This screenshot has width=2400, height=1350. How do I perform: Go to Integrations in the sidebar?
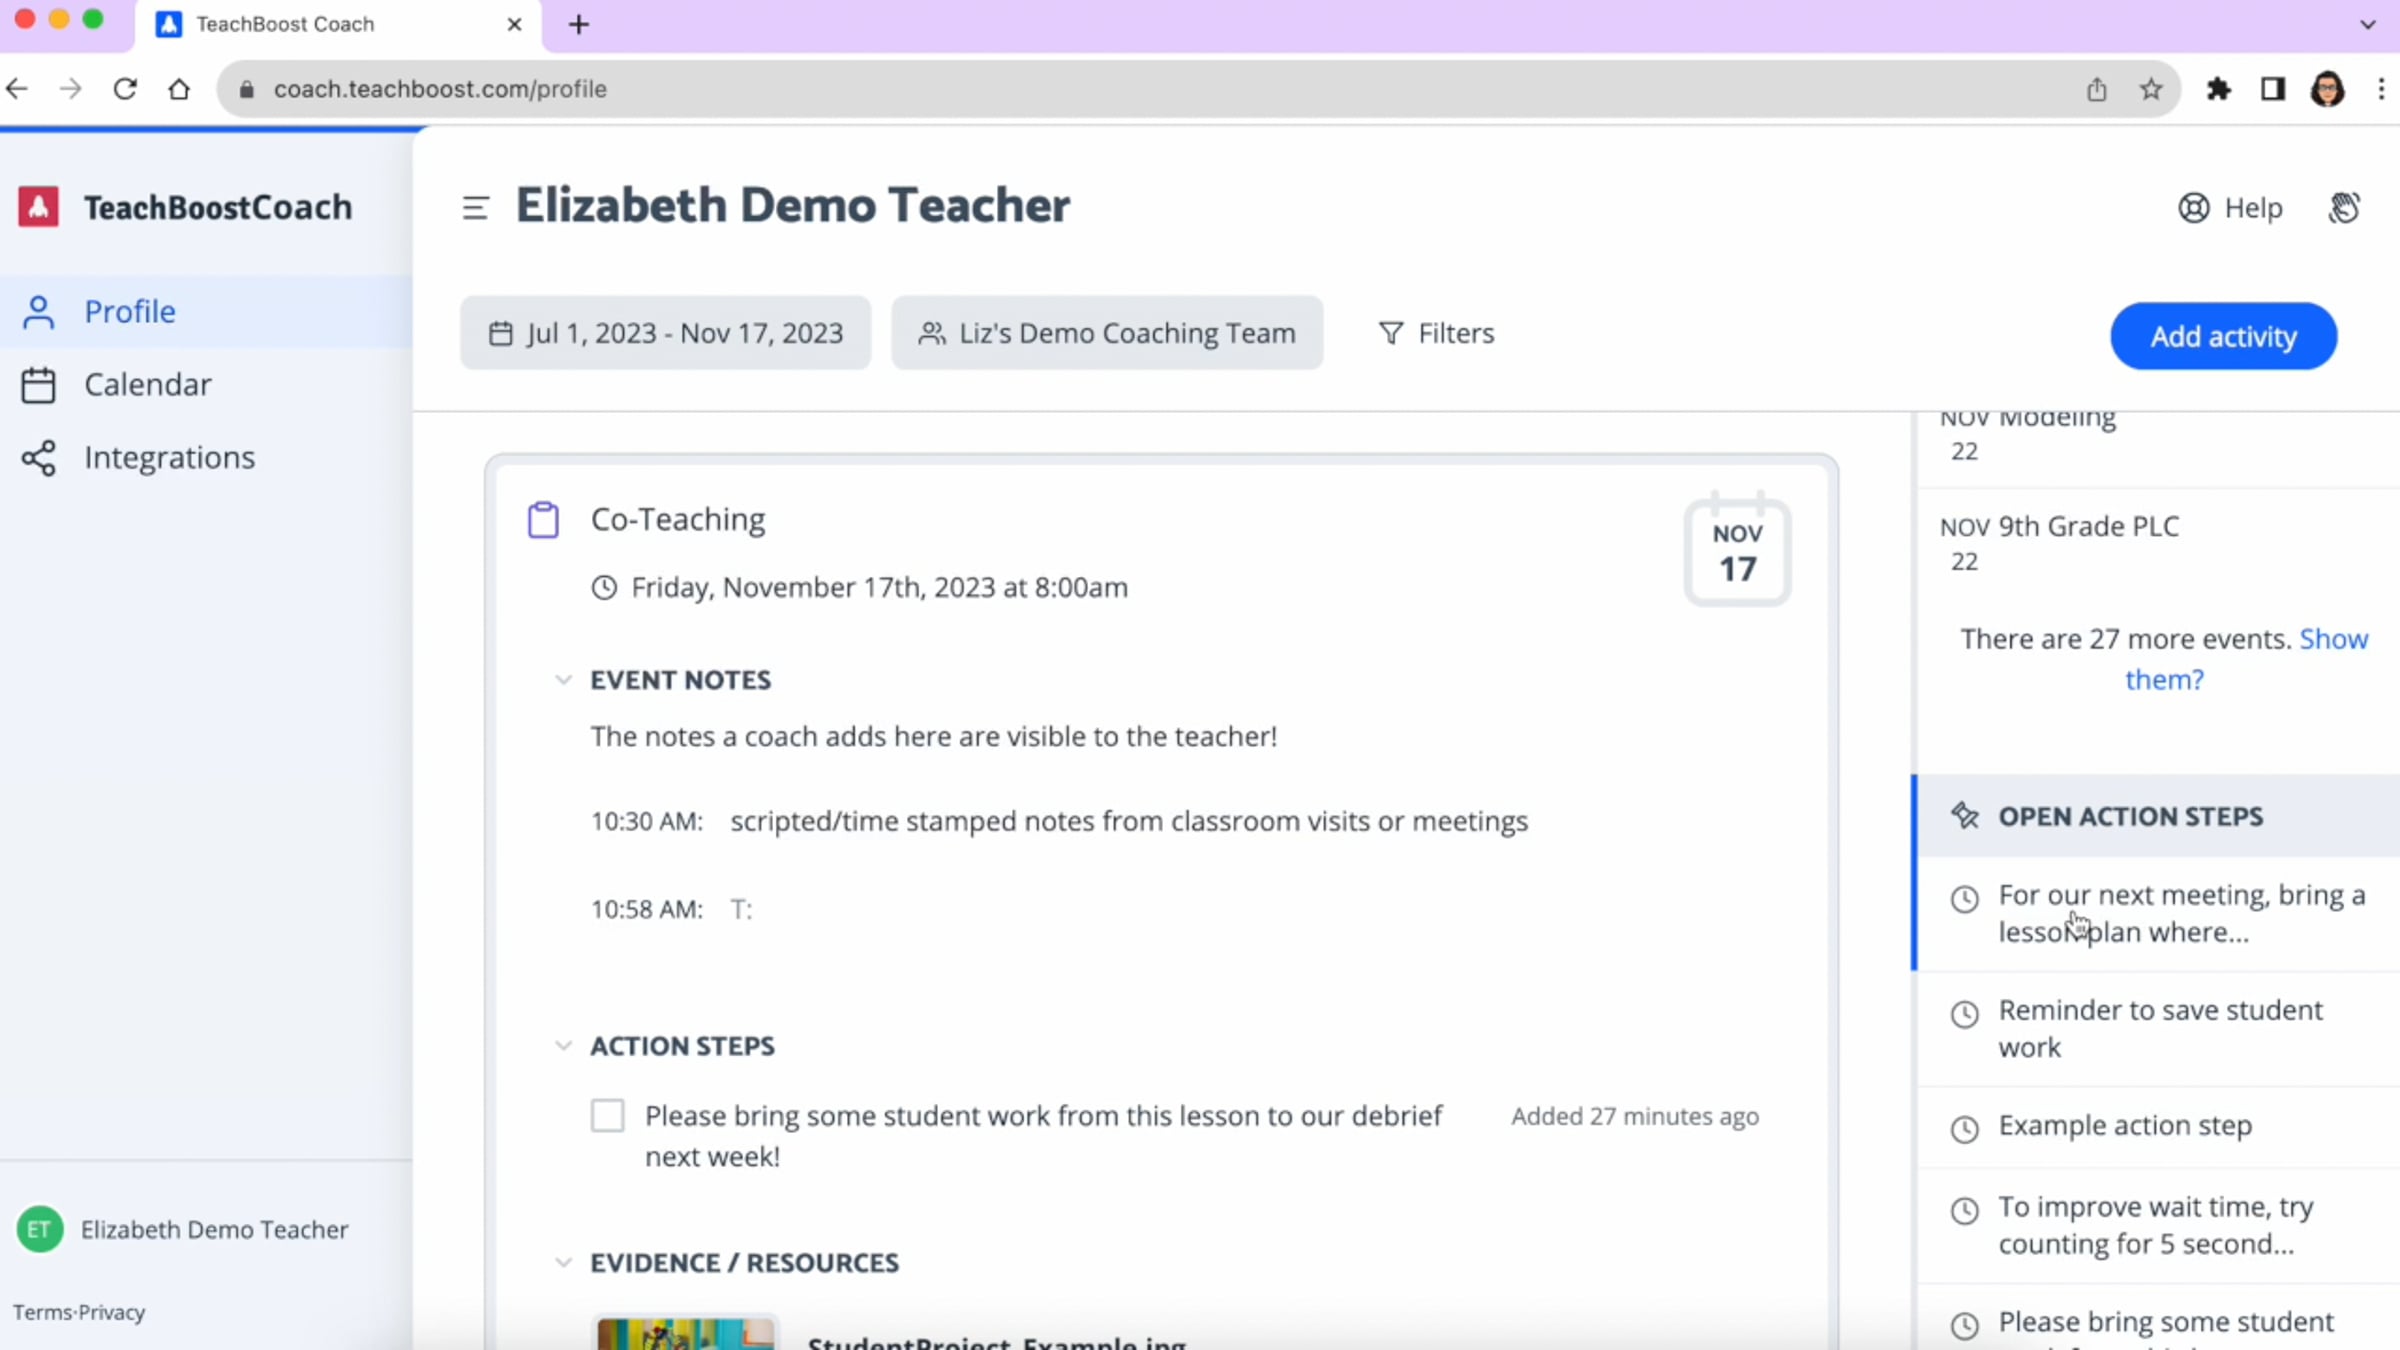coord(169,458)
